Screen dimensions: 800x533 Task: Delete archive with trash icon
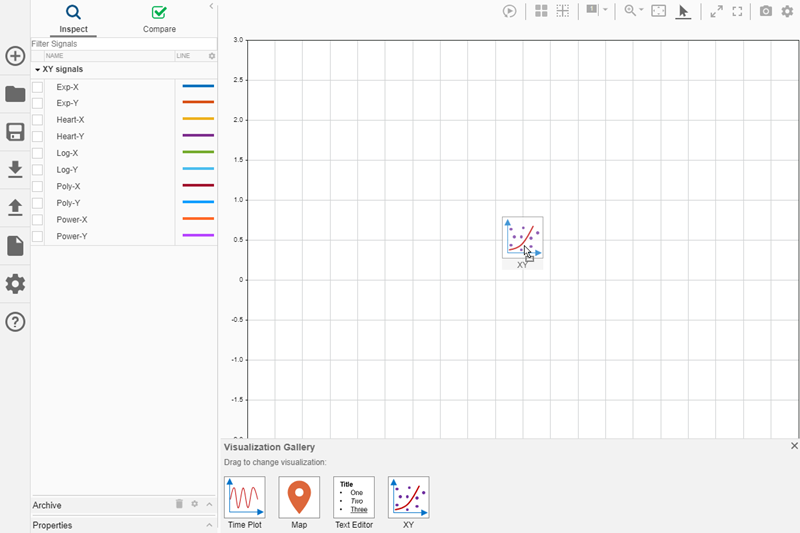pyautogui.click(x=179, y=504)
